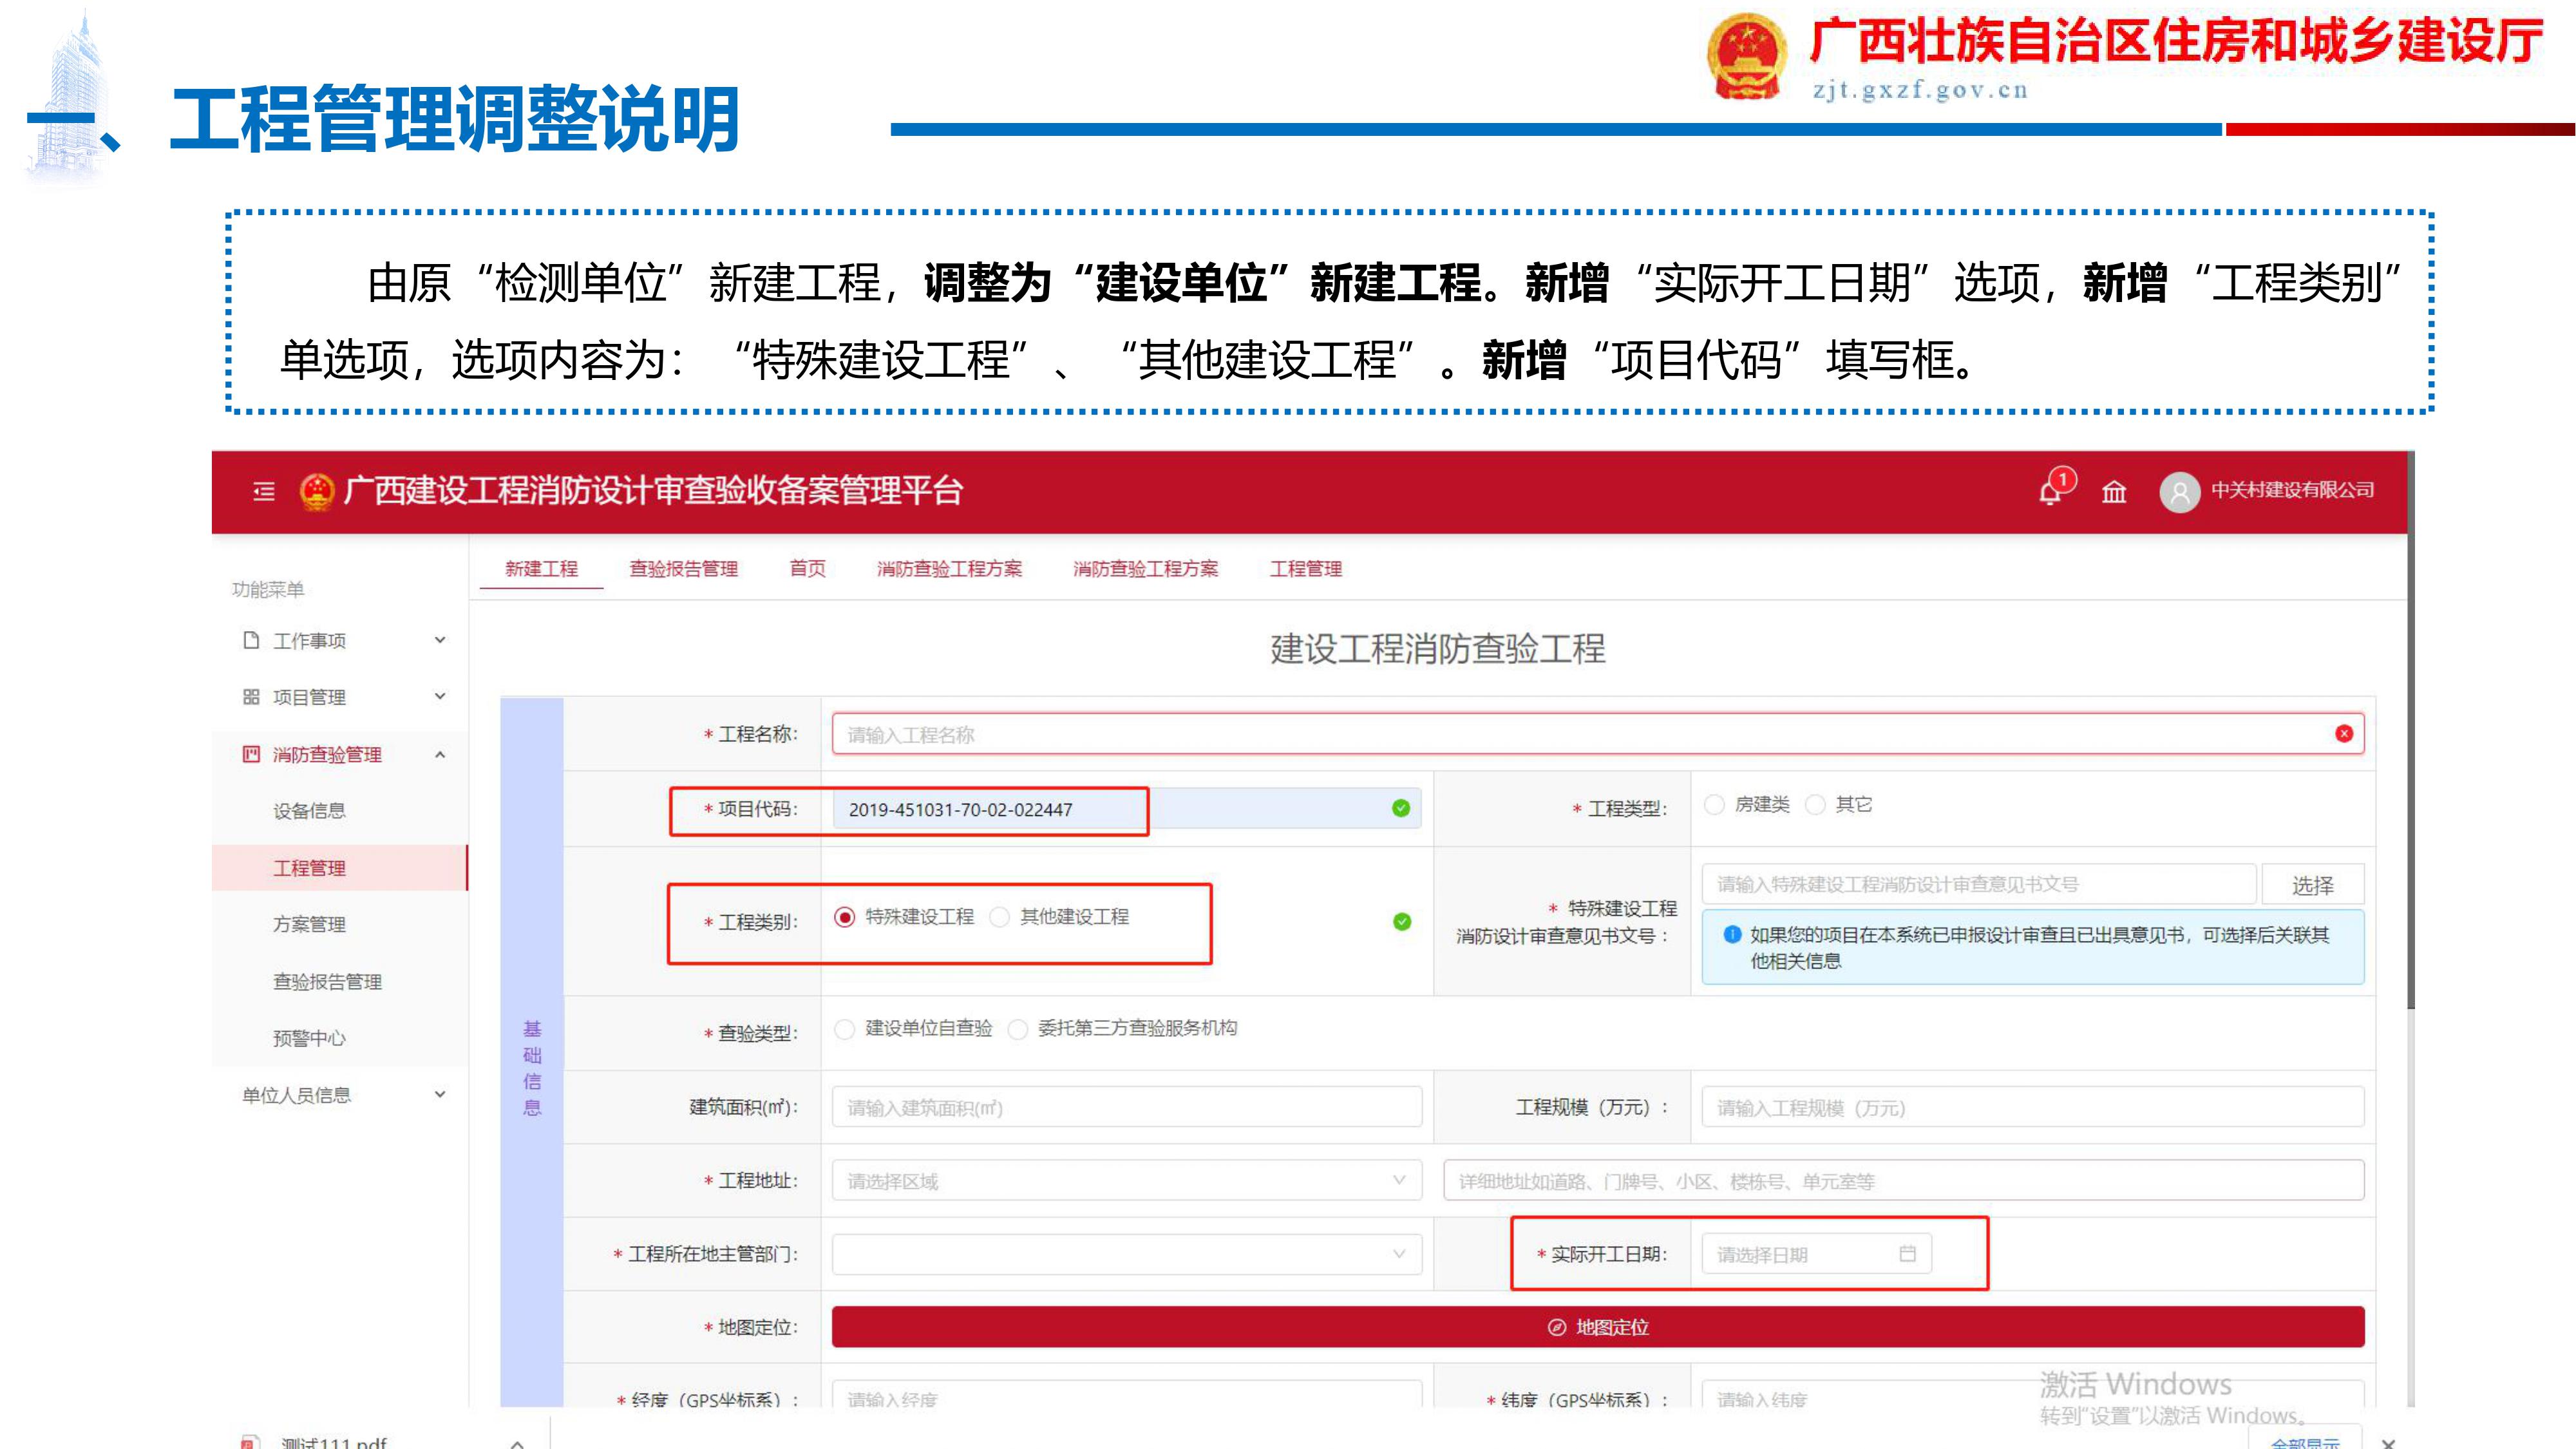Open the 首页 tab
This screenshot has width=2576, height=1449.
click(807, 569)
